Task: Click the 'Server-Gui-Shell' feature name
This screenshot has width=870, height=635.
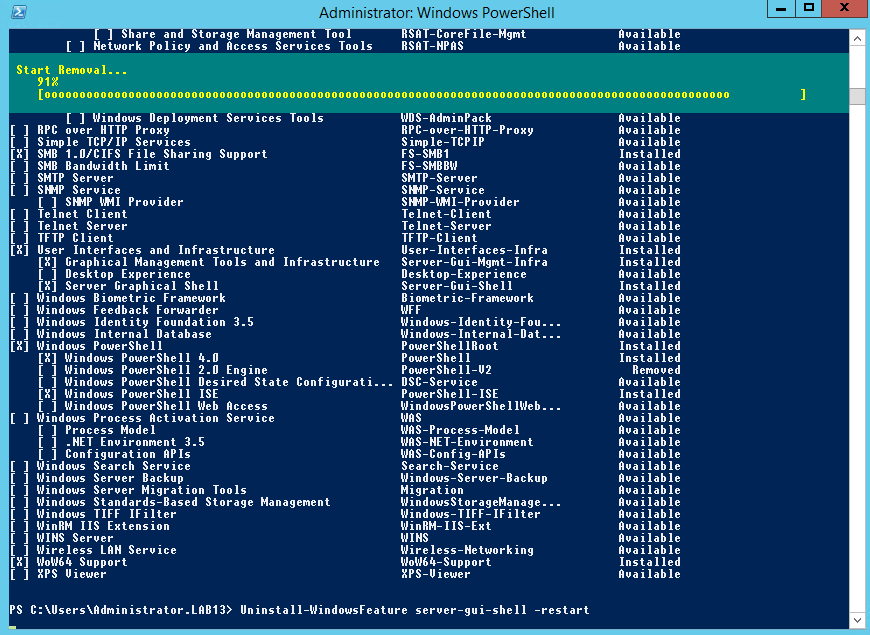Action: coord(457,286)
